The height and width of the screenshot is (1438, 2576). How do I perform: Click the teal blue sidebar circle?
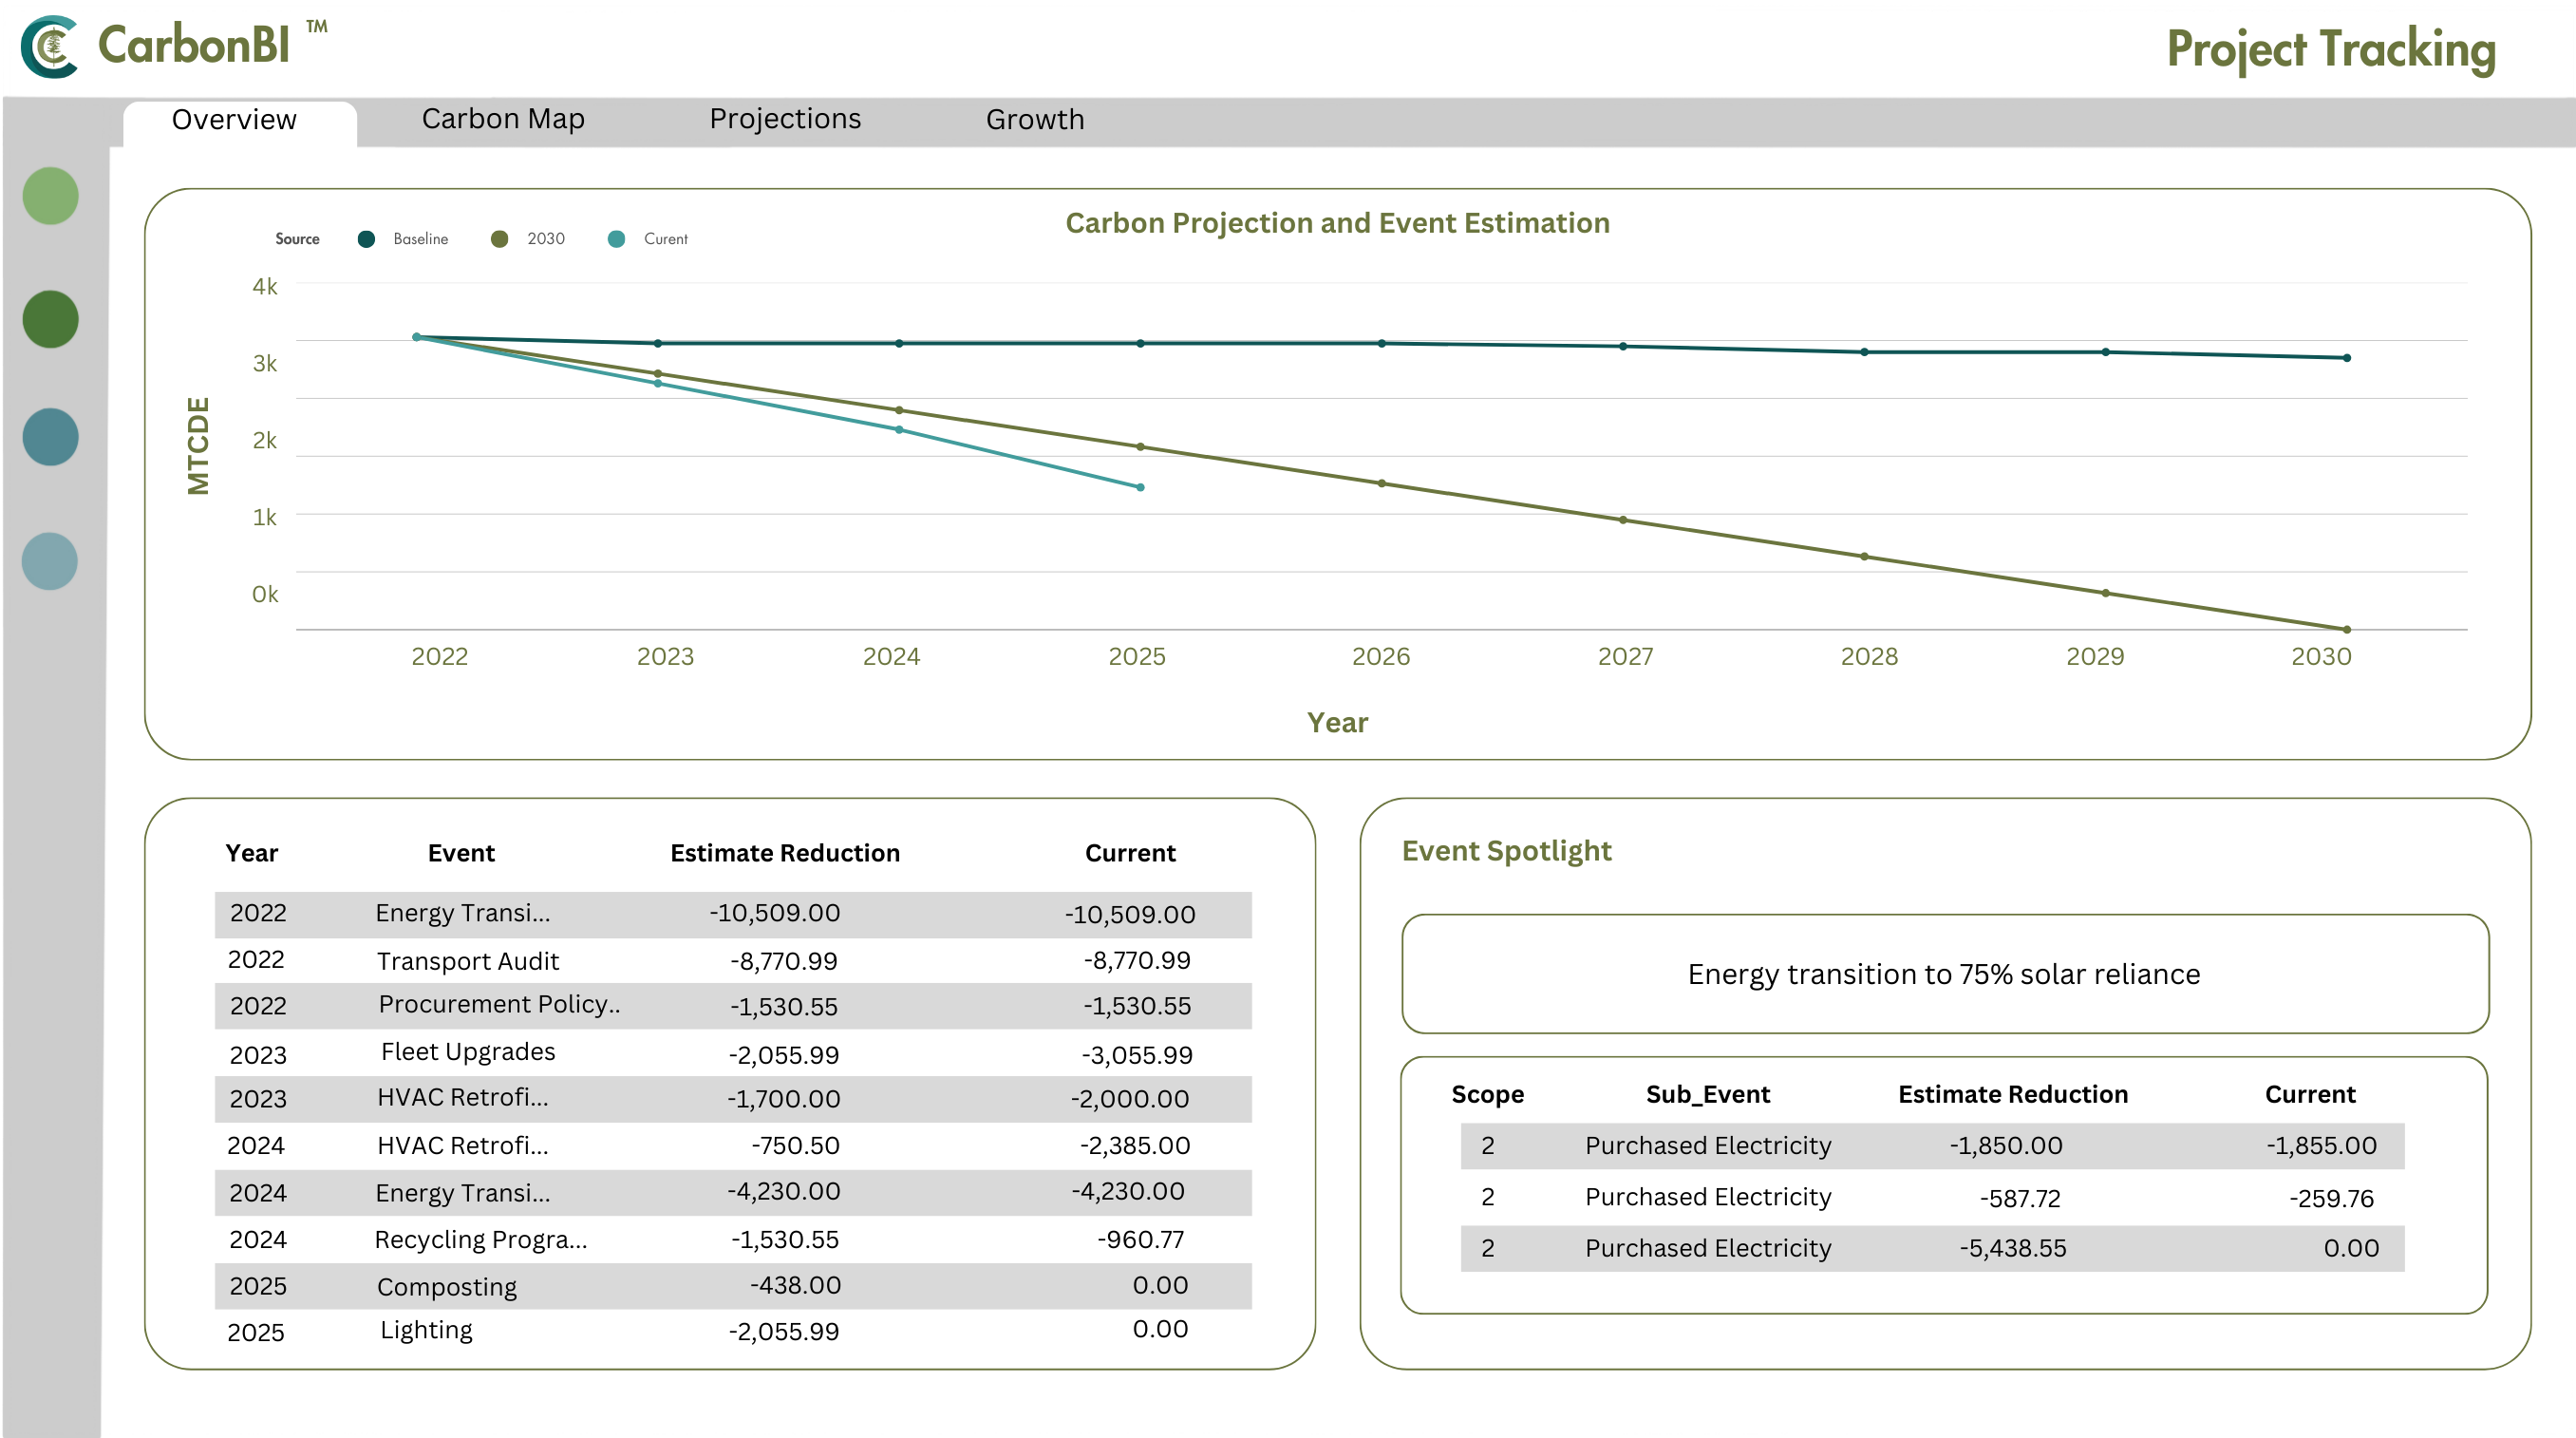tap(50, 437)
